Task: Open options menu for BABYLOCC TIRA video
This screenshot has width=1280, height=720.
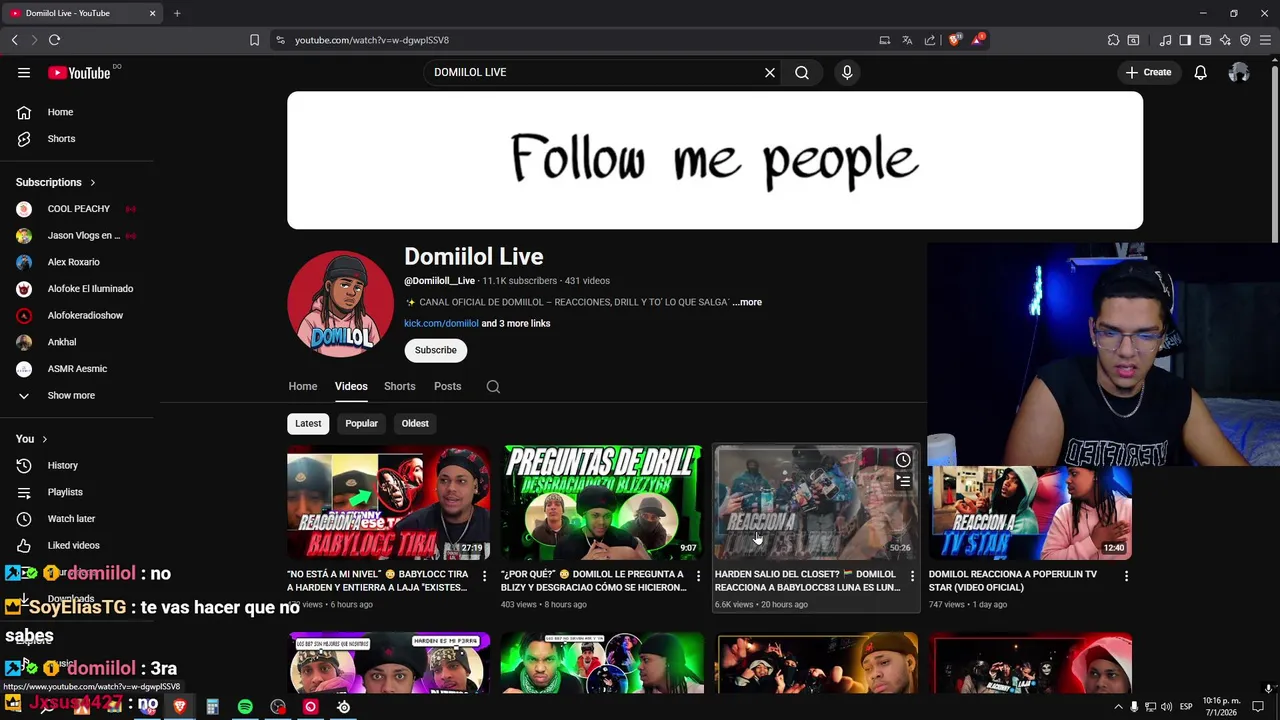Action: [484, 576]
